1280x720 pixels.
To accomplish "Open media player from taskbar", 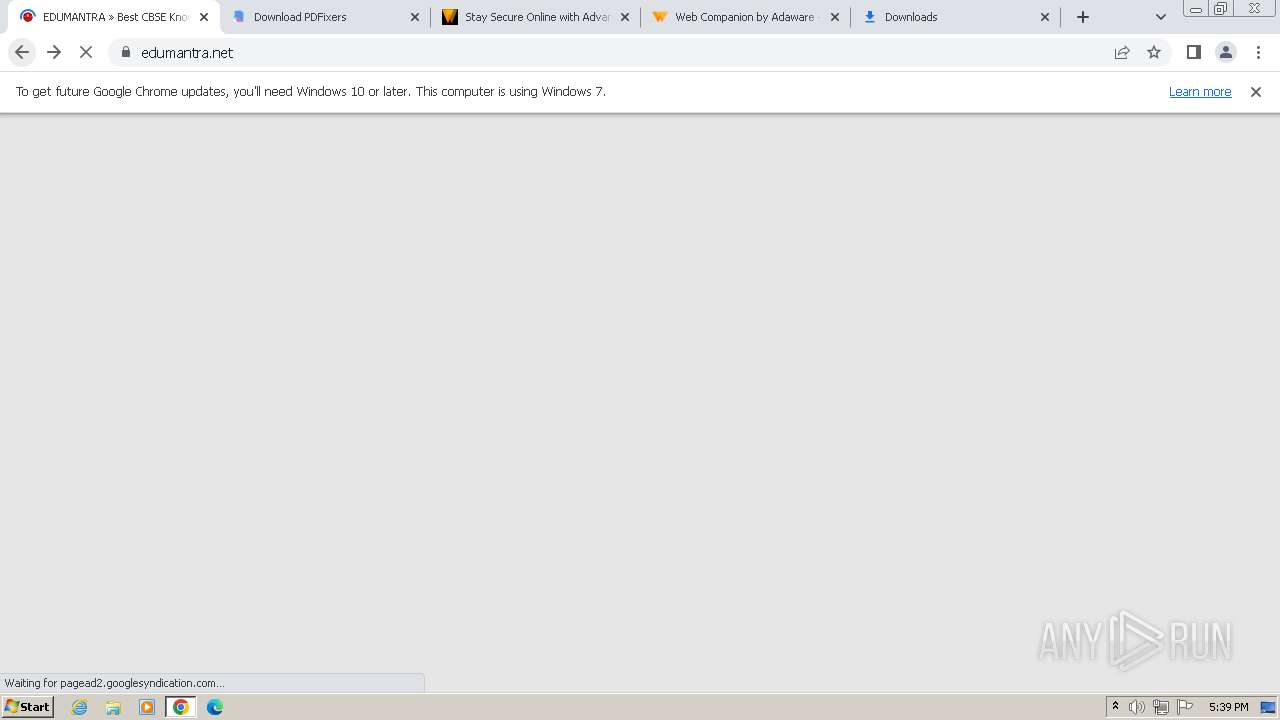I will click(147, 707).
